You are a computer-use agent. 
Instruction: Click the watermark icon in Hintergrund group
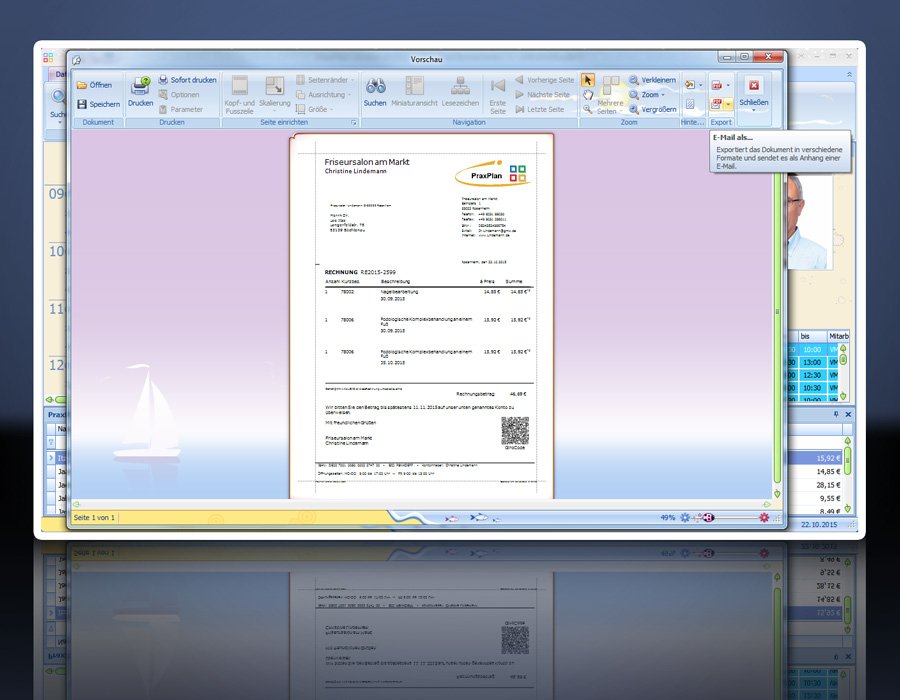click(x=690, y=104)
